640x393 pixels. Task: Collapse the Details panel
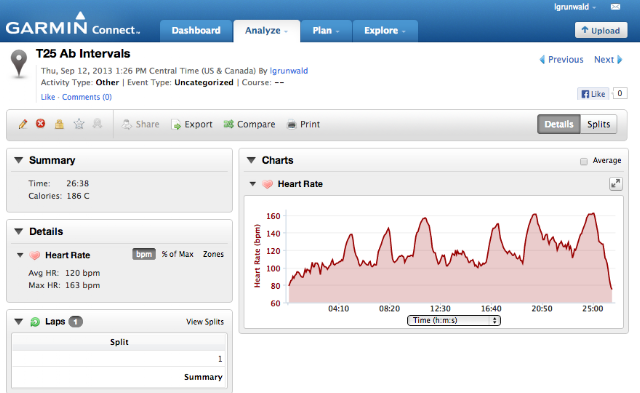pos(18,231)
